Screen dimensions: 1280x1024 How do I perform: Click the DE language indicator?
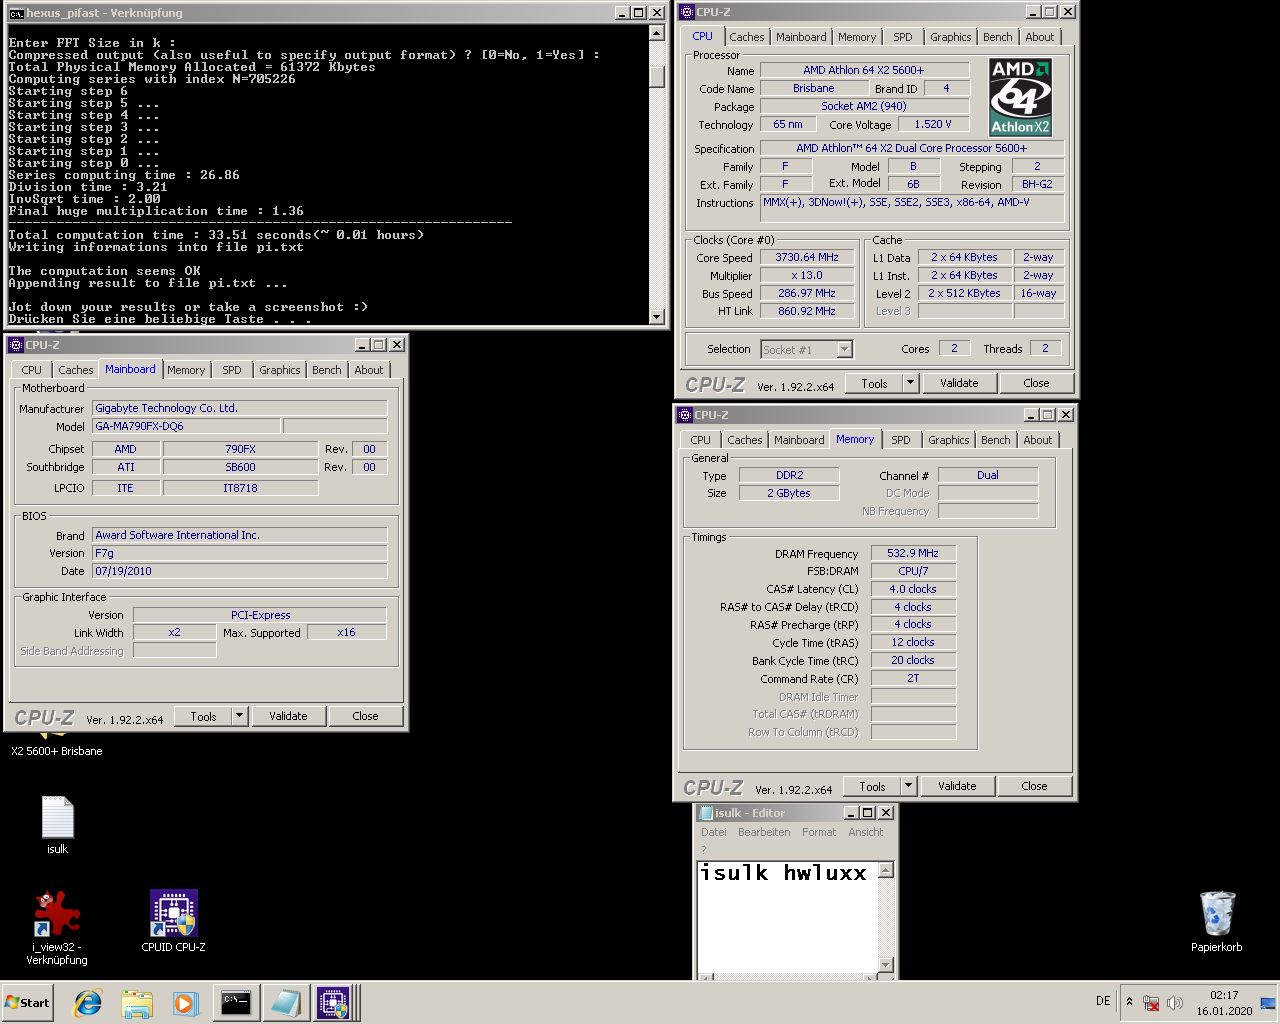[x=1103, y=1001]
